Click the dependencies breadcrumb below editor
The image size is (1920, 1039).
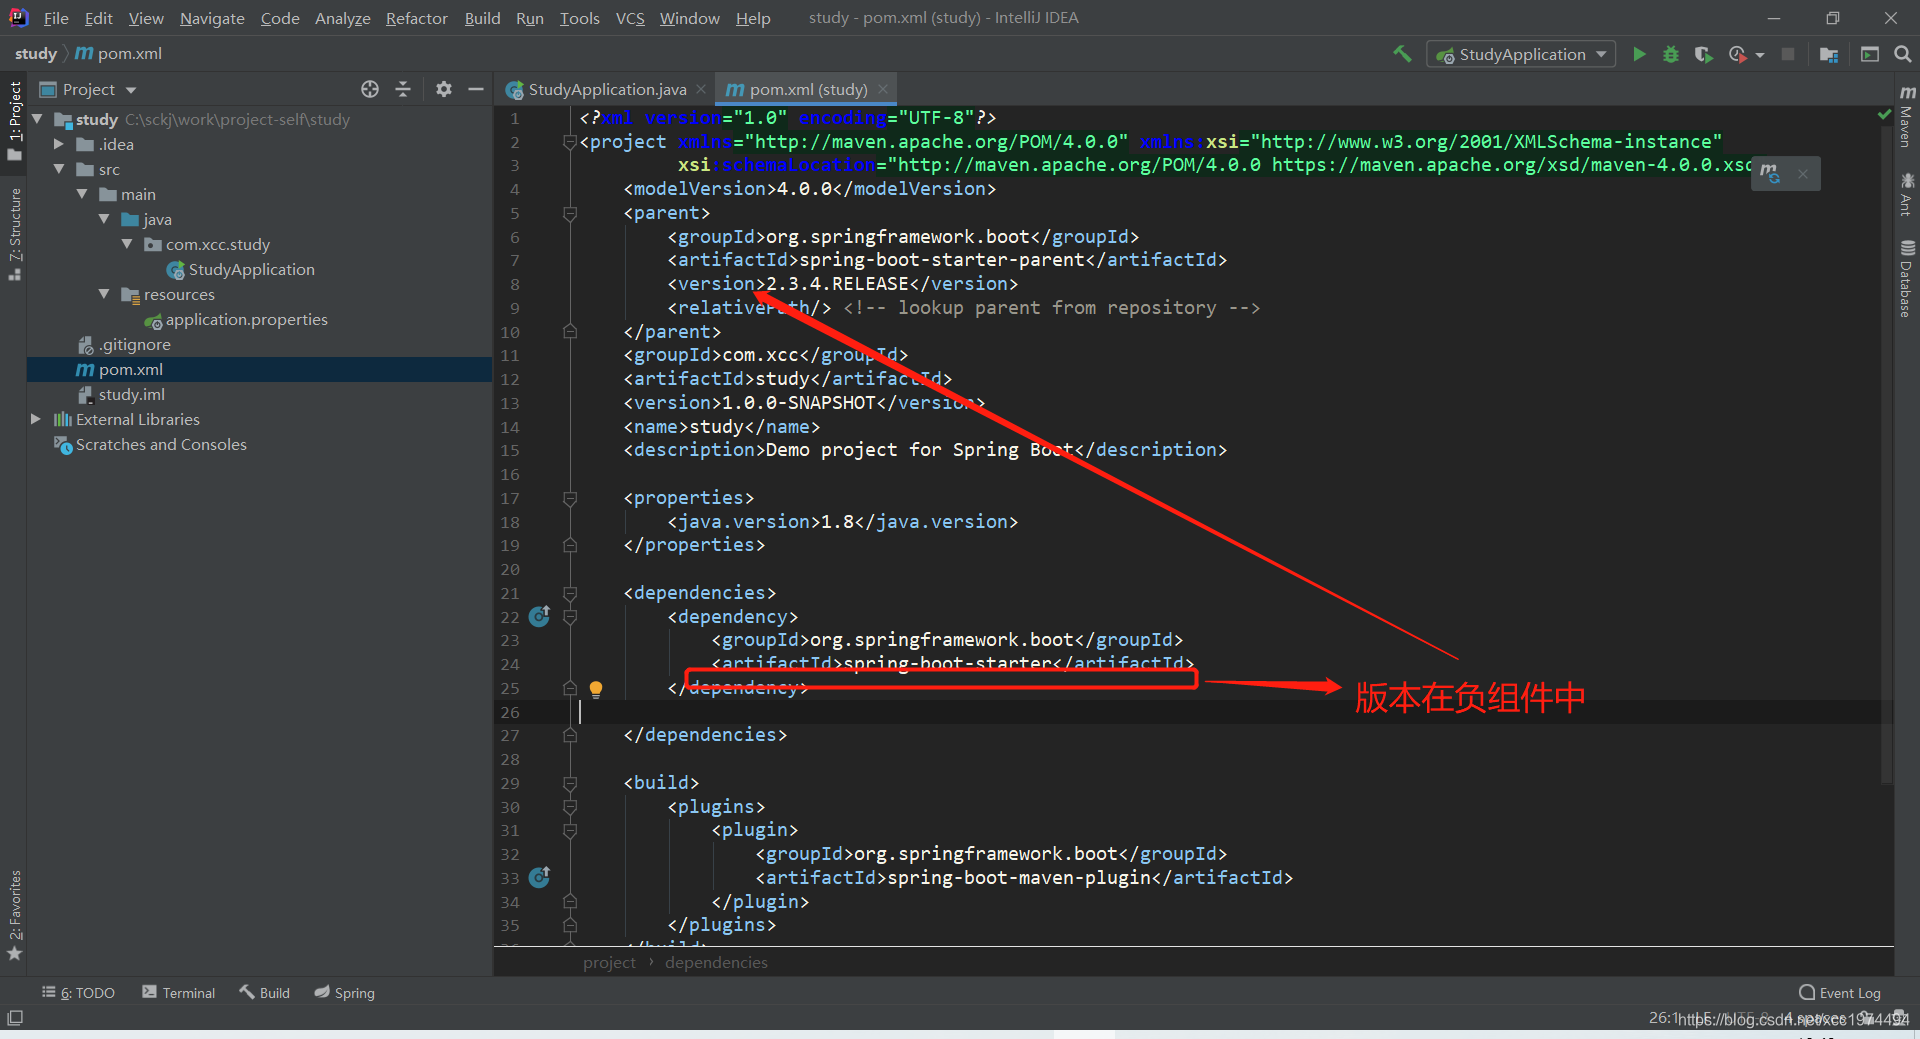(716, 962)
